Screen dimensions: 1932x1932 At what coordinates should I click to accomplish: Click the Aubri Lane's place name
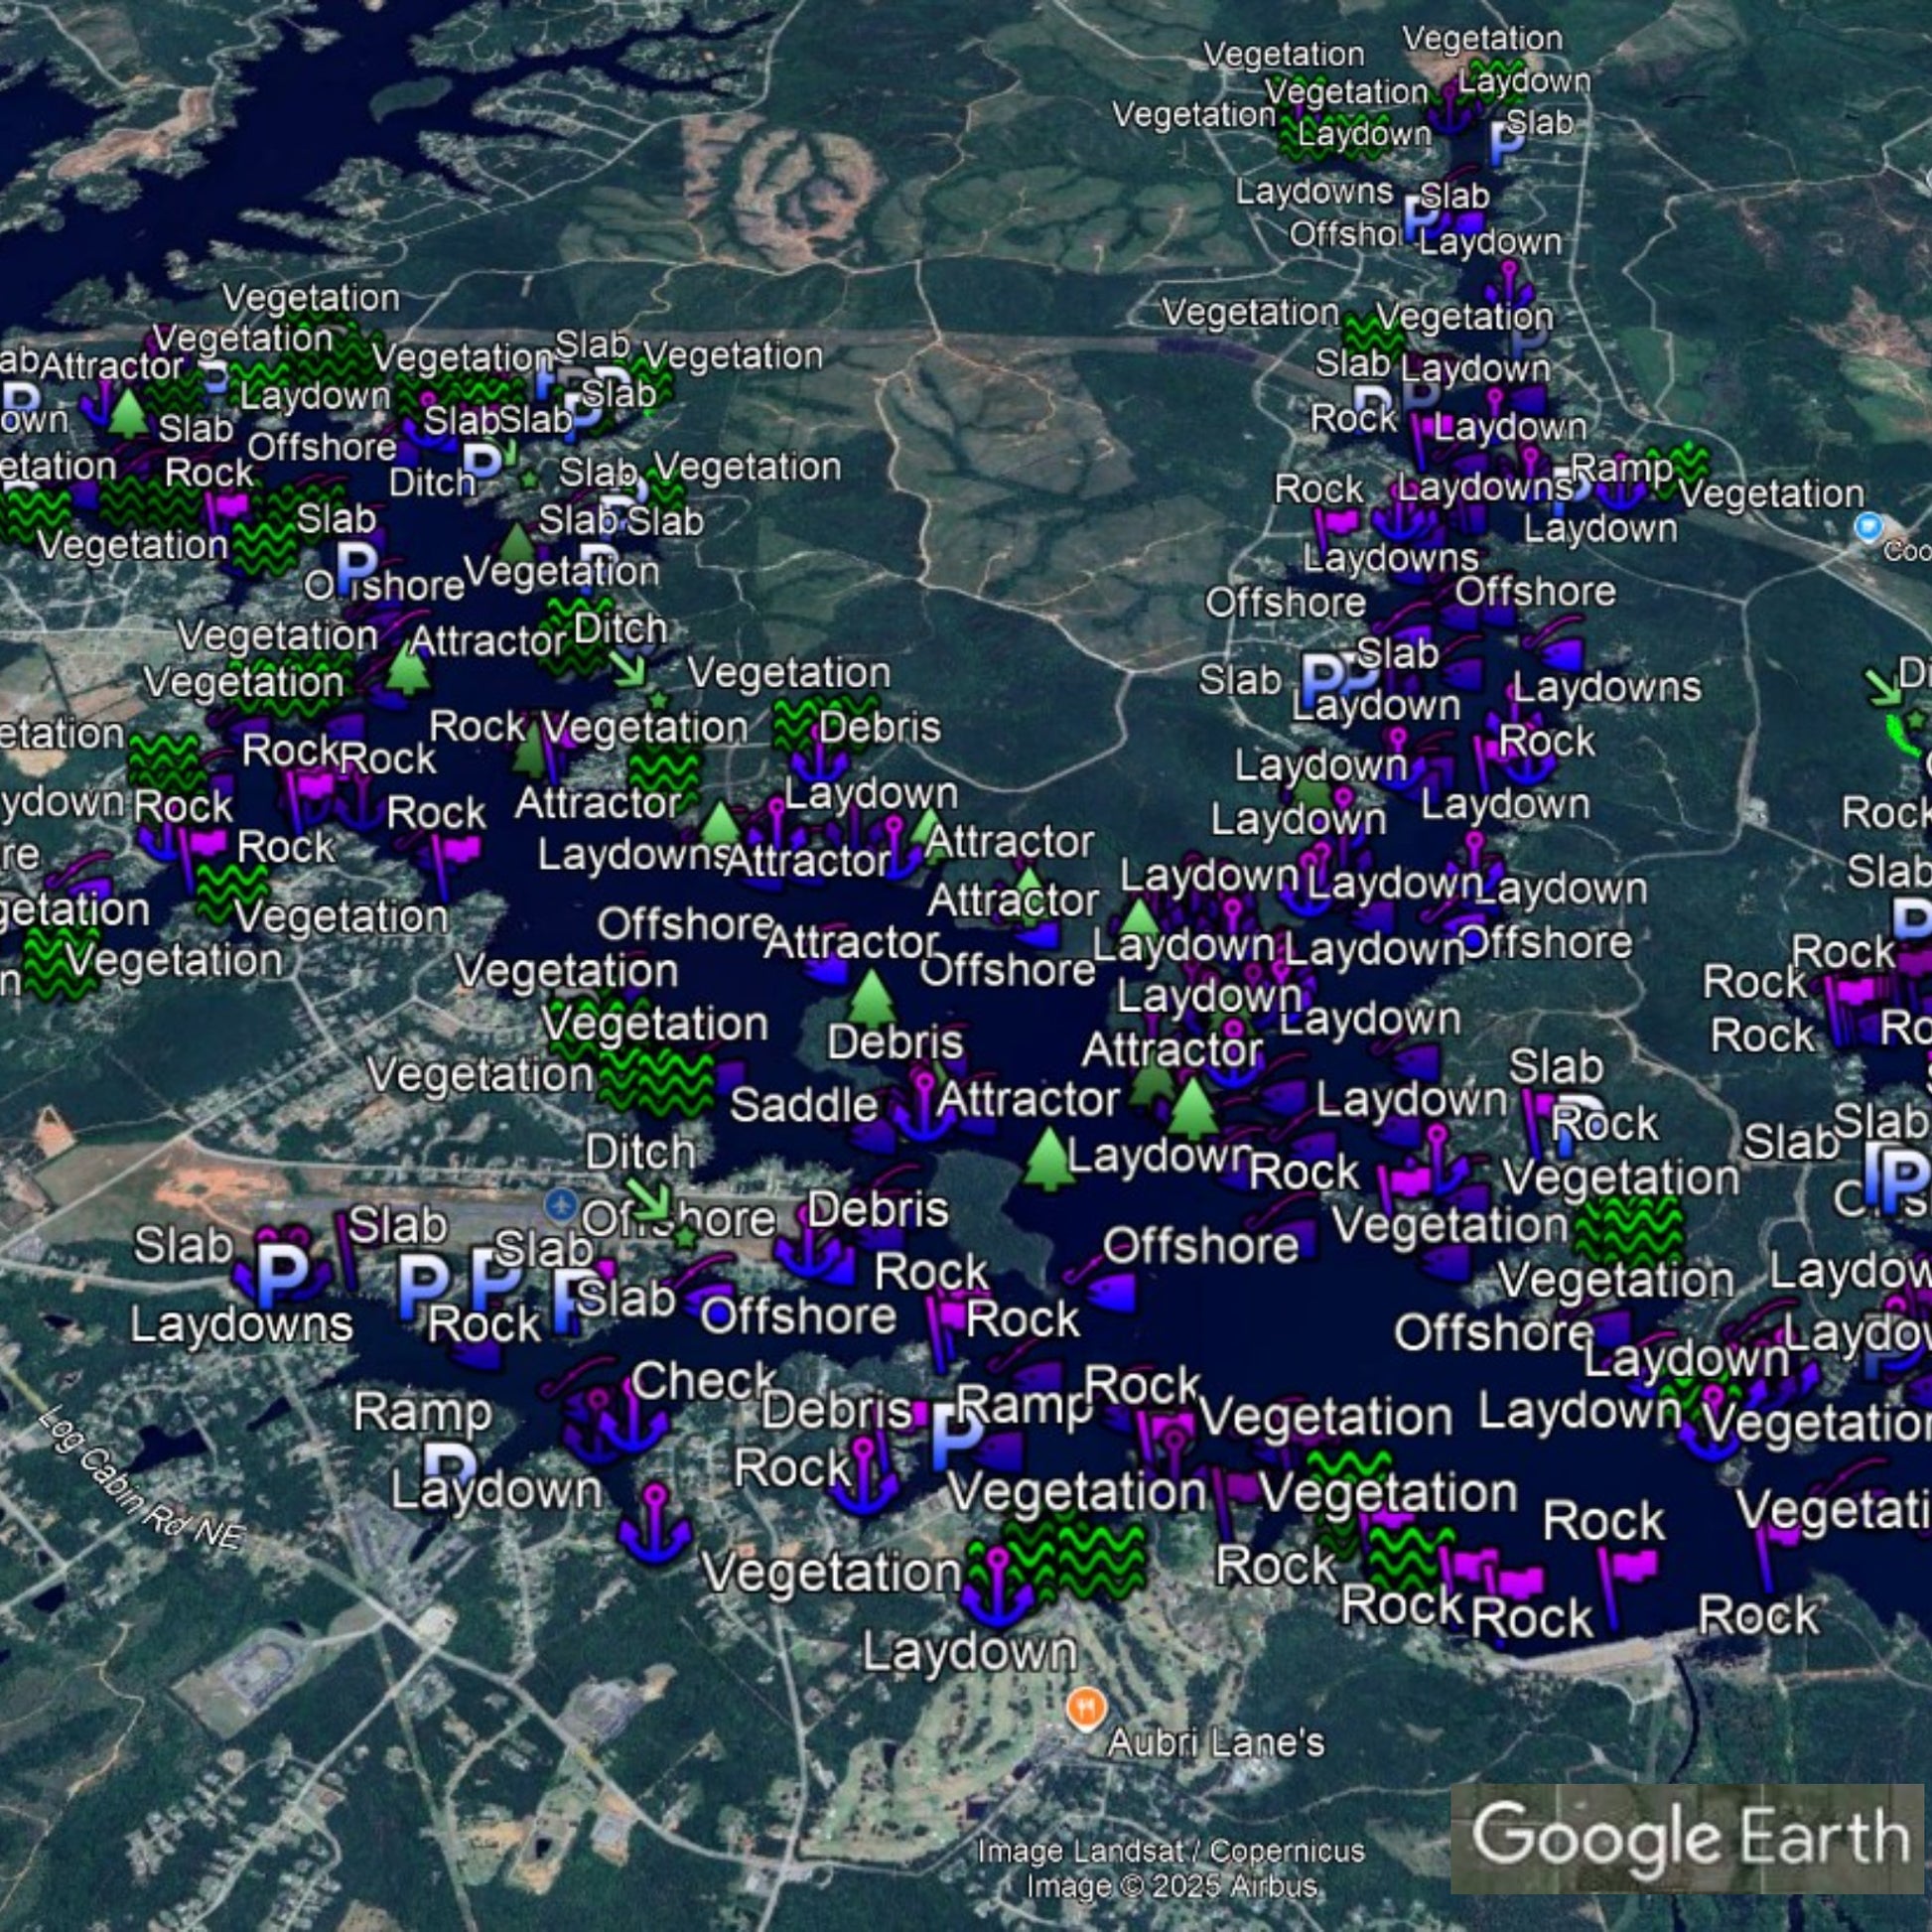(1216, 1743)
